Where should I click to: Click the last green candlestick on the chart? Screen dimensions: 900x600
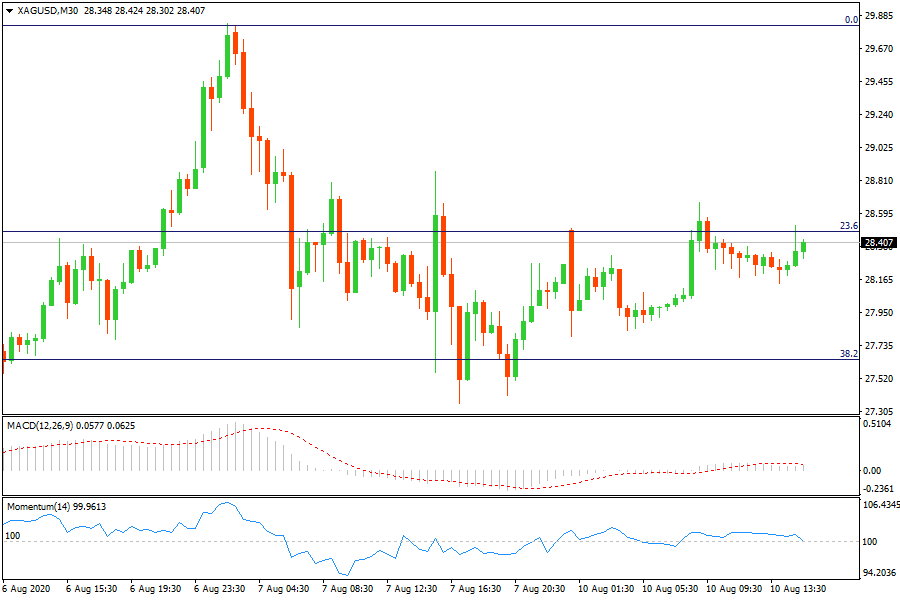(x=804, y=246)
